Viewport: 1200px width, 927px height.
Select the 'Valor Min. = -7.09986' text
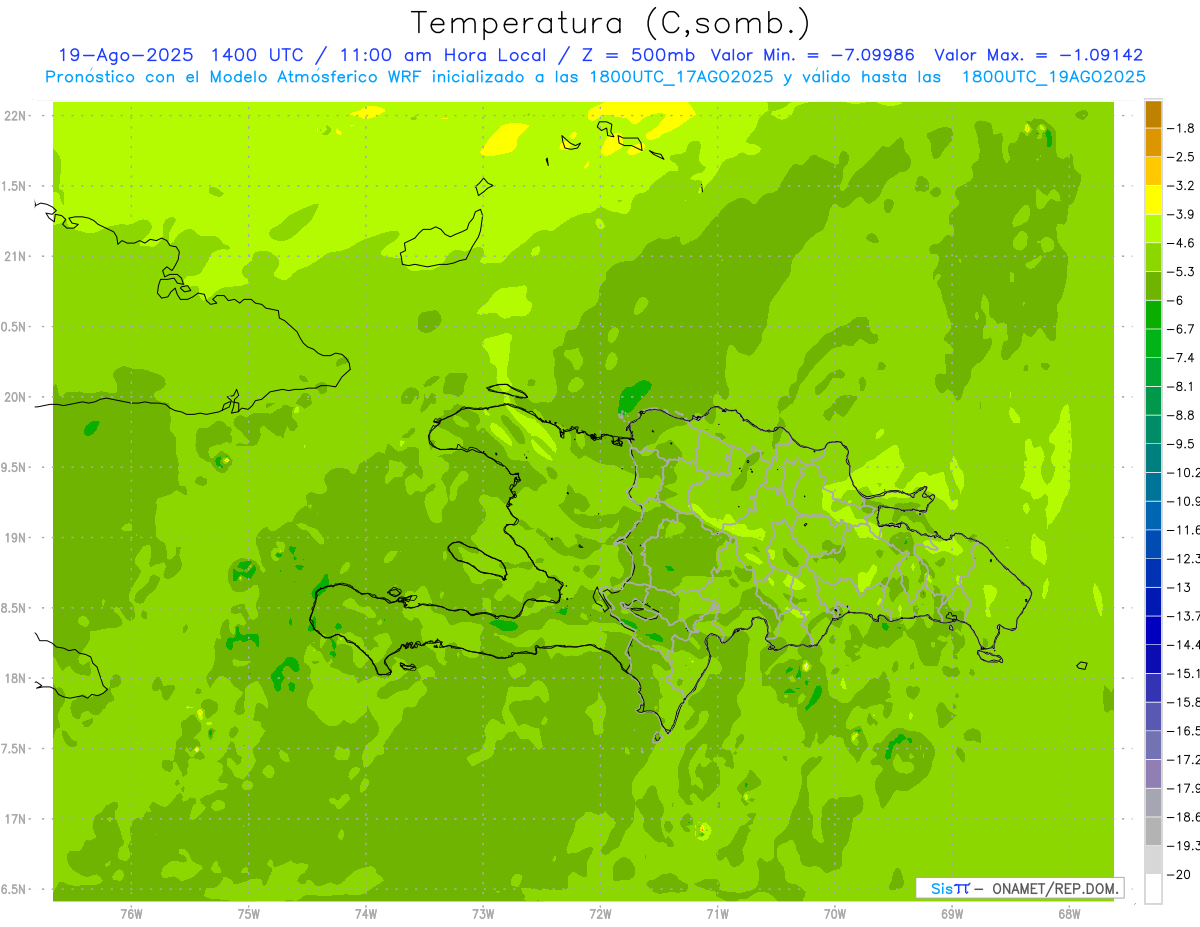(812, 55)
